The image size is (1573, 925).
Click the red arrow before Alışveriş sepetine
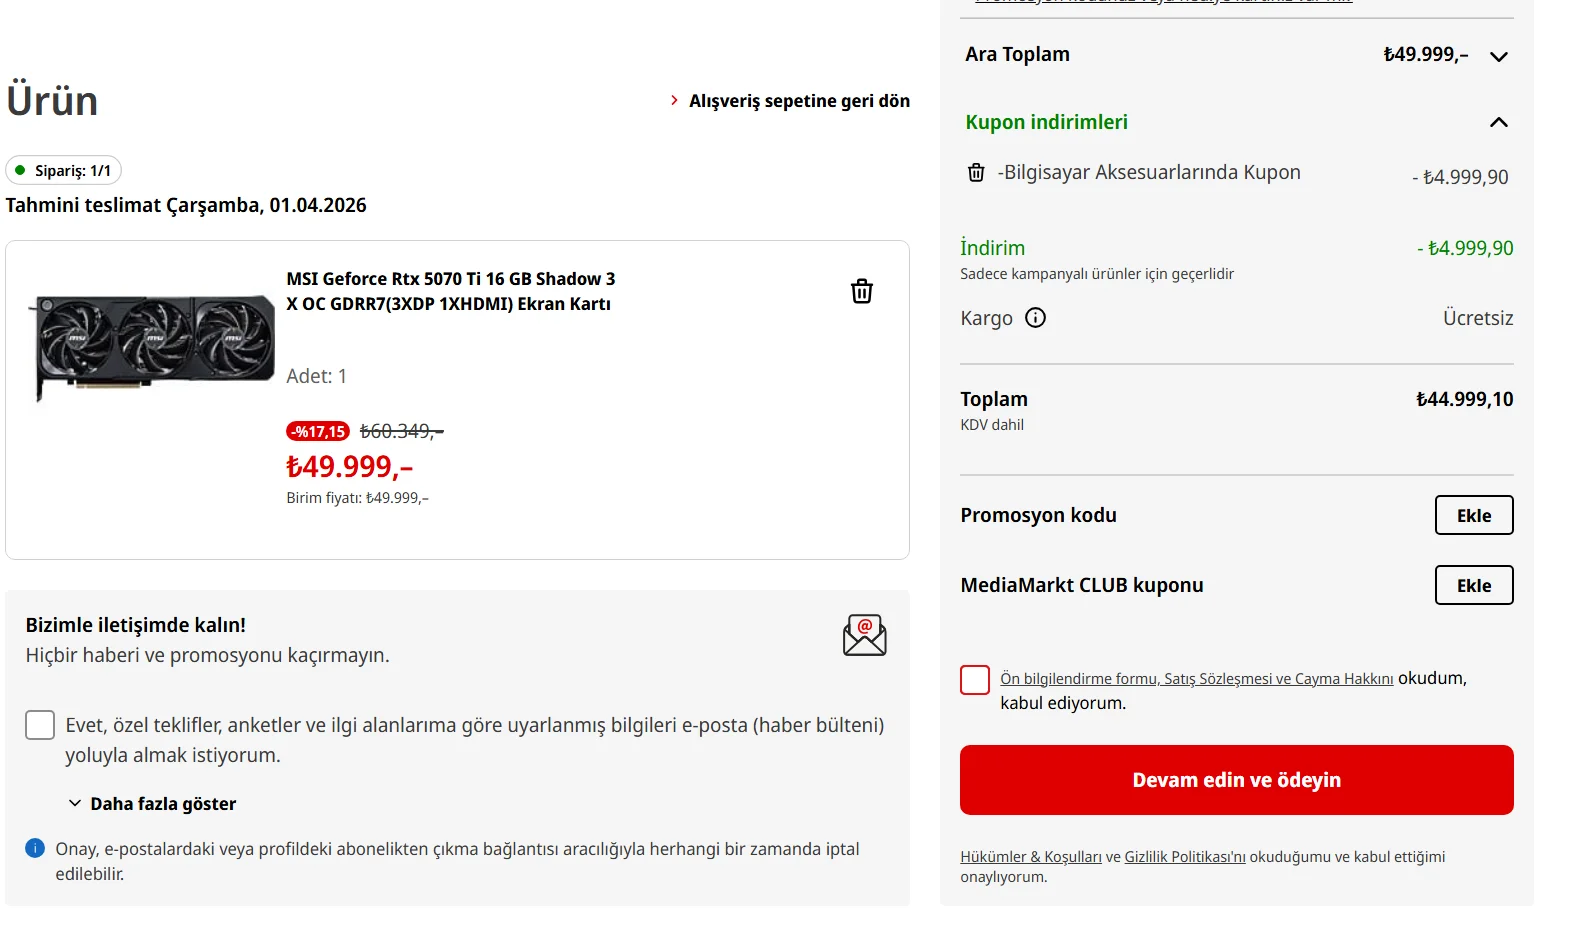point(674,100)
